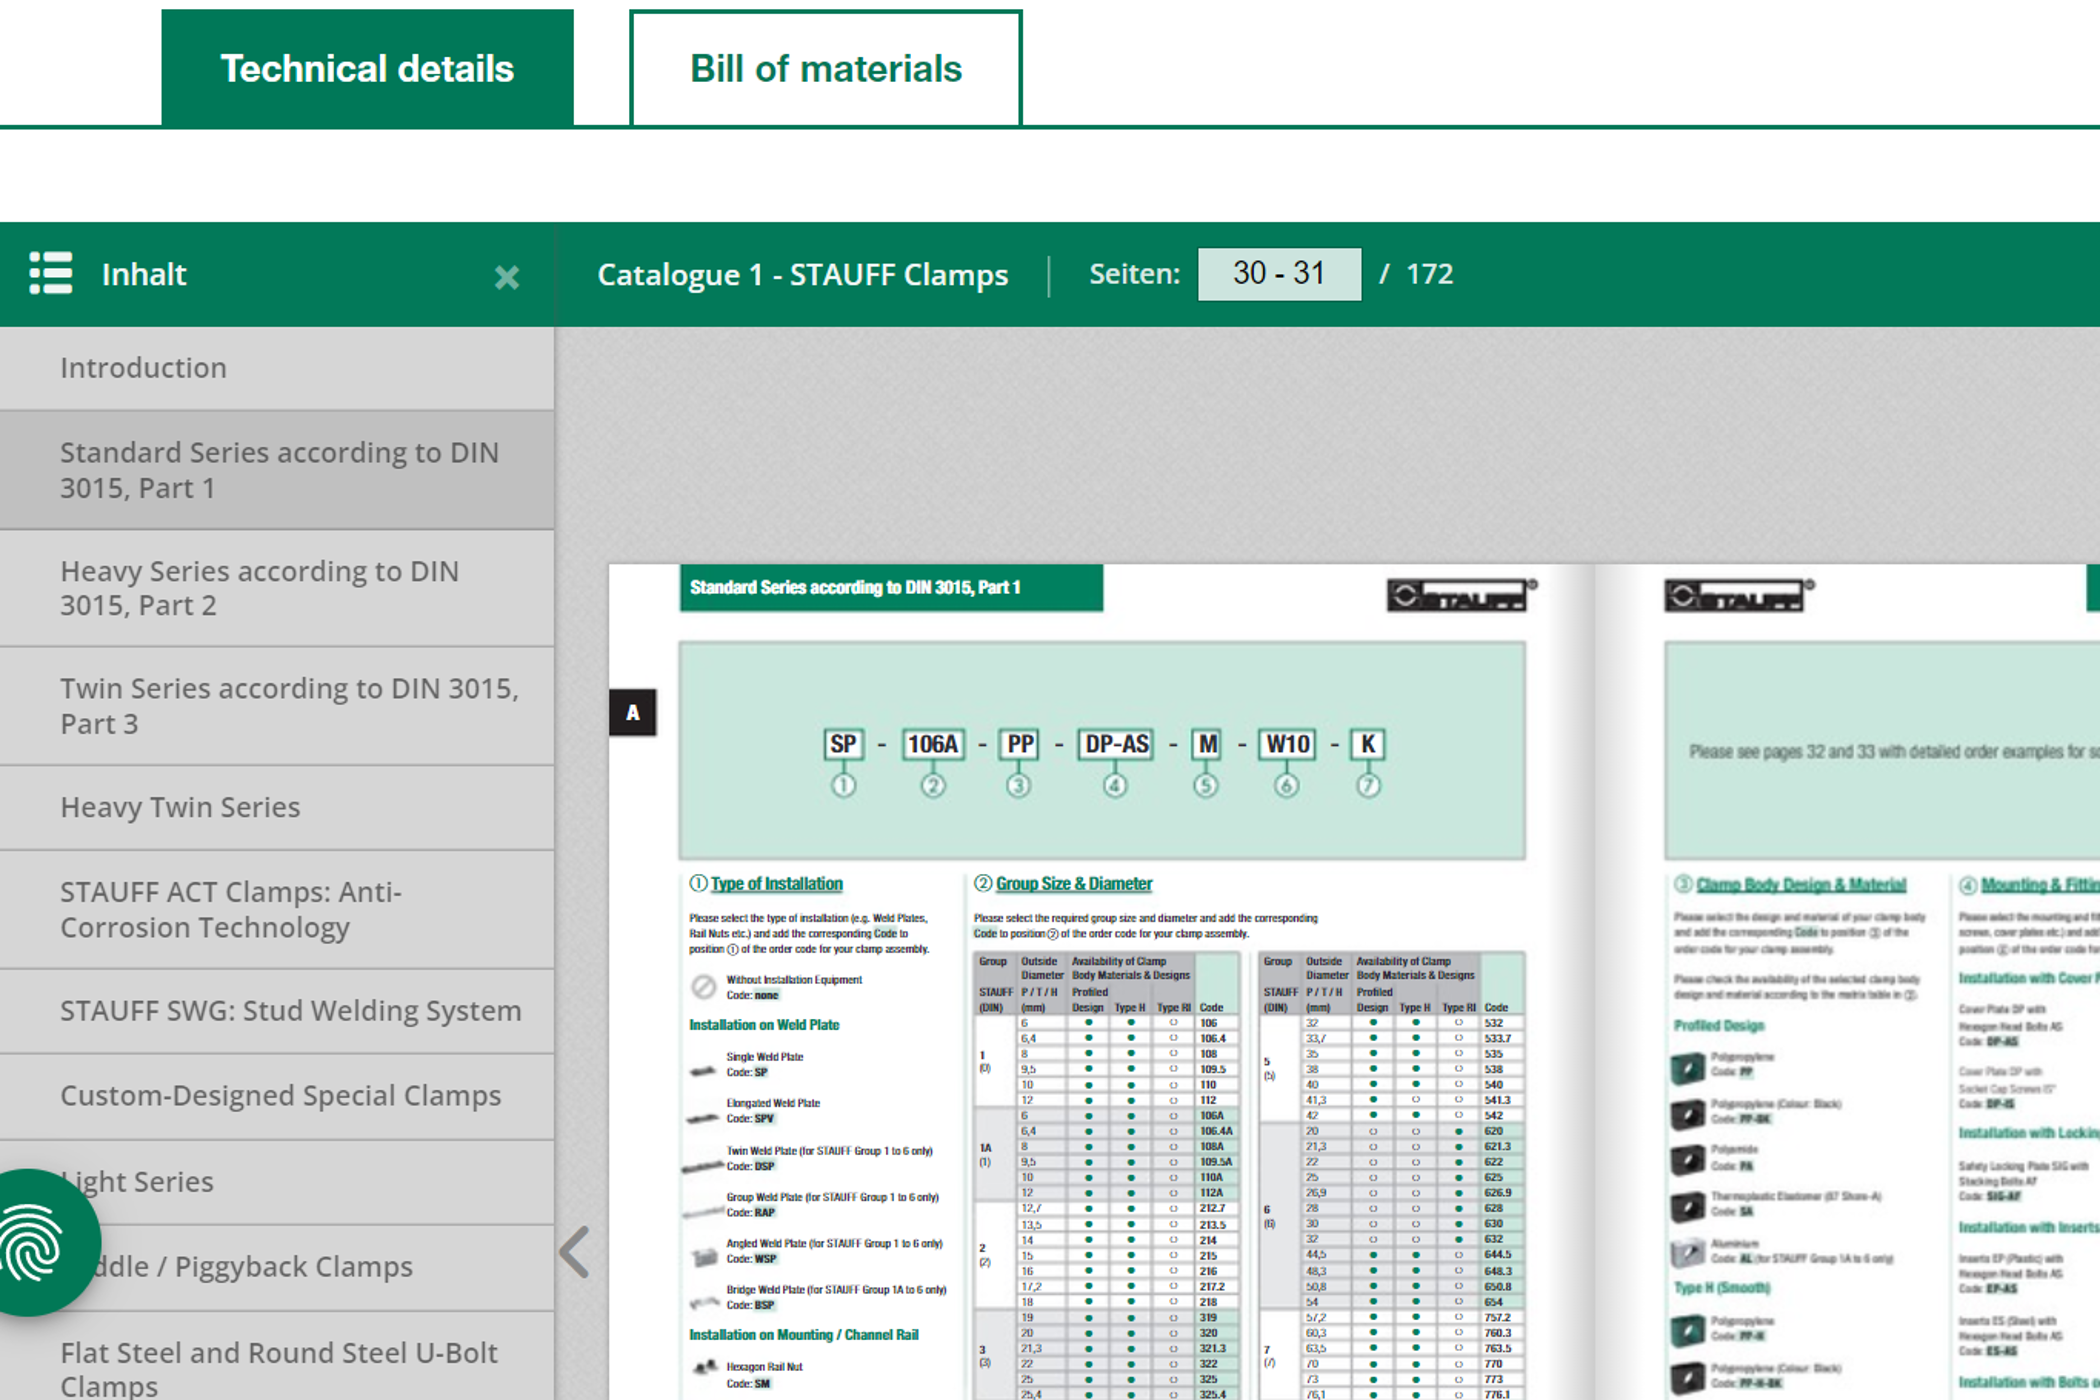Open the Introduction chapter
Viewport: 2100px width, 1400px height.
[x=143, y=367]
